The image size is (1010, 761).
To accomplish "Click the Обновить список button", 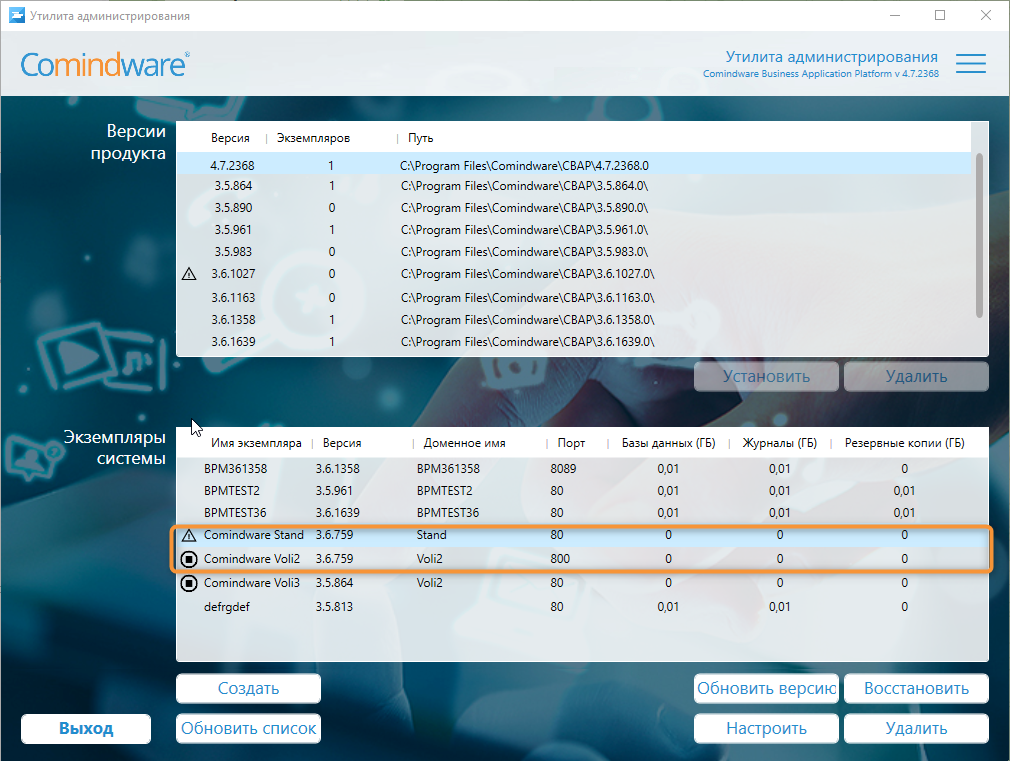I will point(248,728).
